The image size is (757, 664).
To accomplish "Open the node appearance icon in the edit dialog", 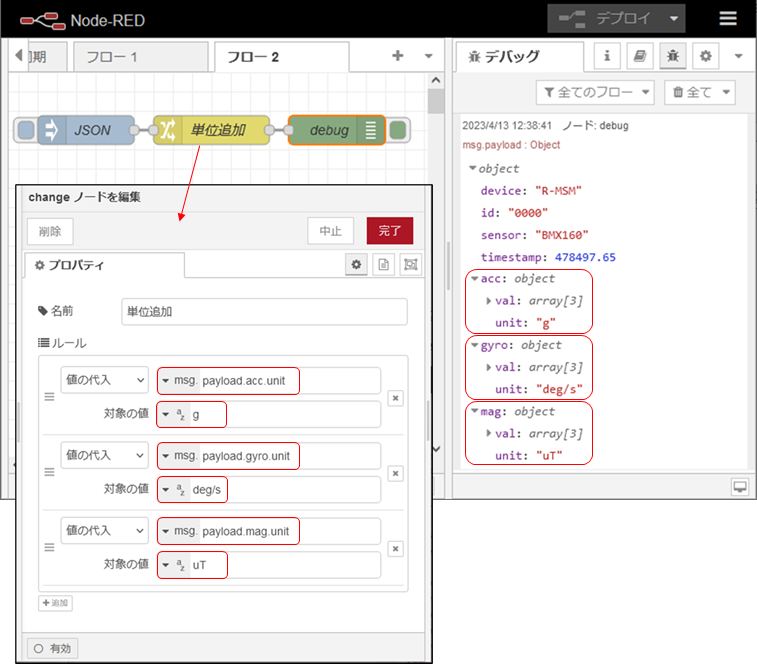I will pyautogui.click(x=410, y=264).
